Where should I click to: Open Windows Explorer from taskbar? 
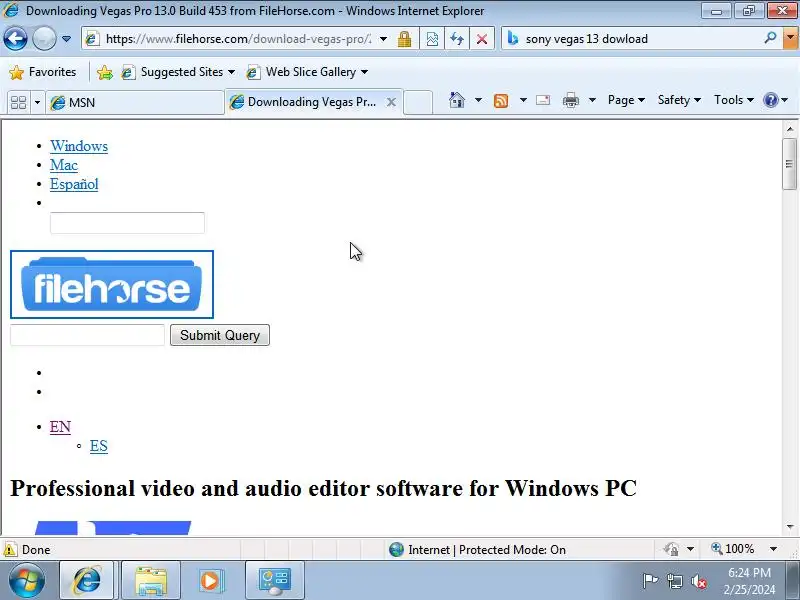tap(151, 580)
